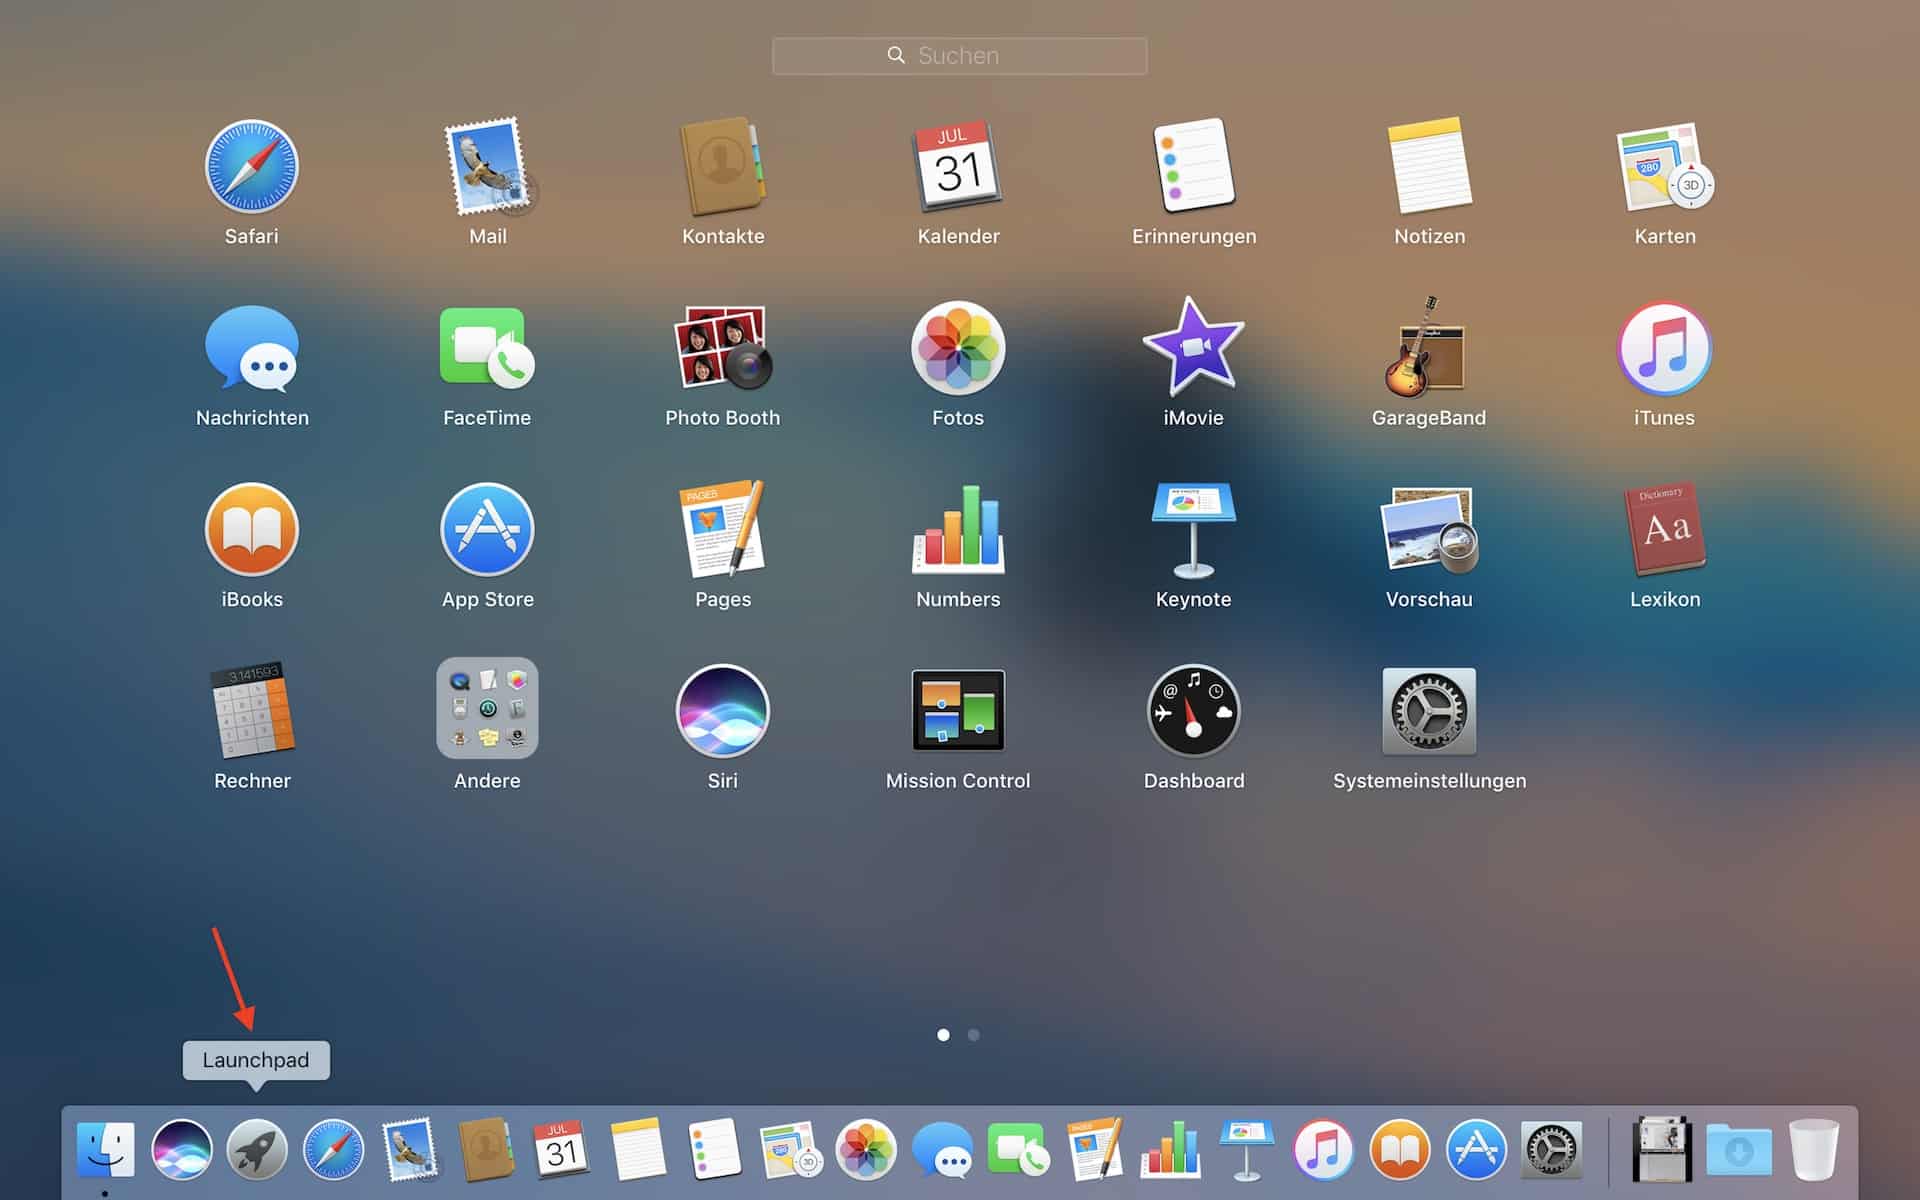This screenshot has width=1920, height=1200.
Task: Open Nachrichten speech bubble in the Dock
Action: [x=942, y=1150]
